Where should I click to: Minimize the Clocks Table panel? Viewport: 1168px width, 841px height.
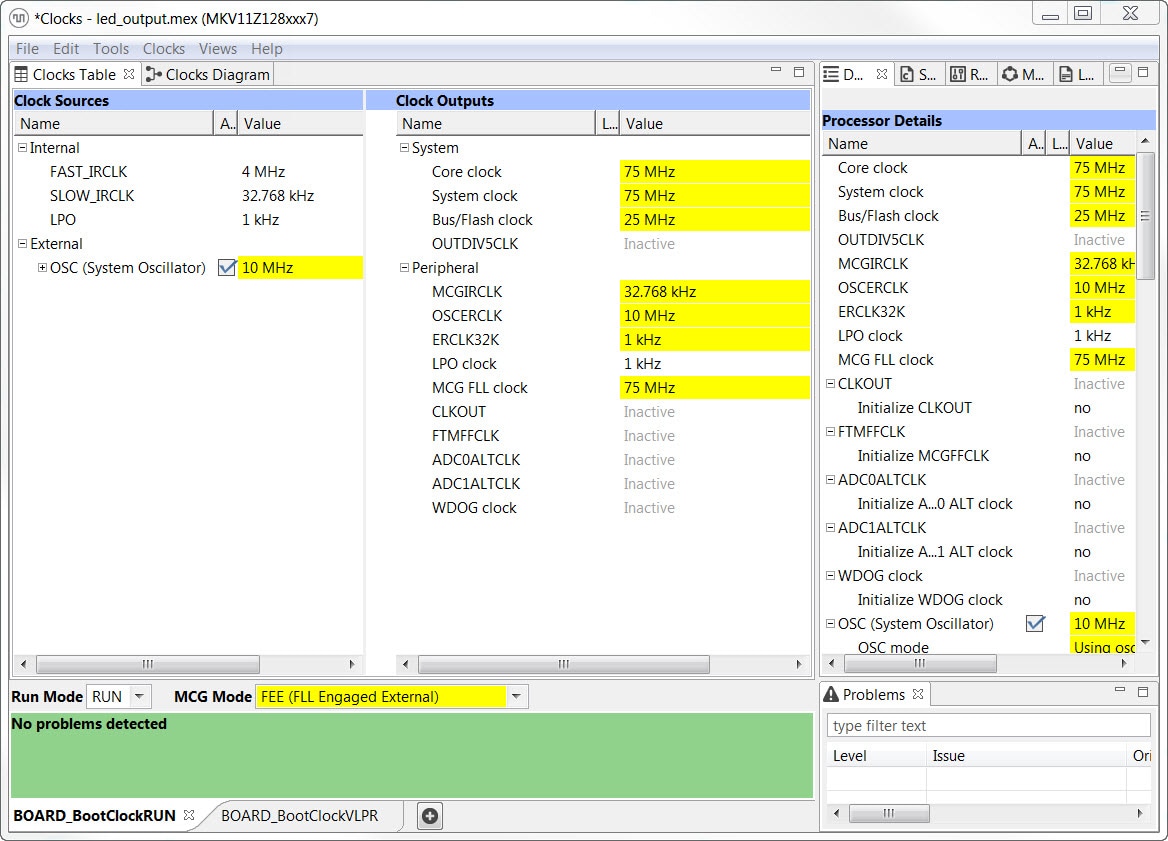pos(776,72)
